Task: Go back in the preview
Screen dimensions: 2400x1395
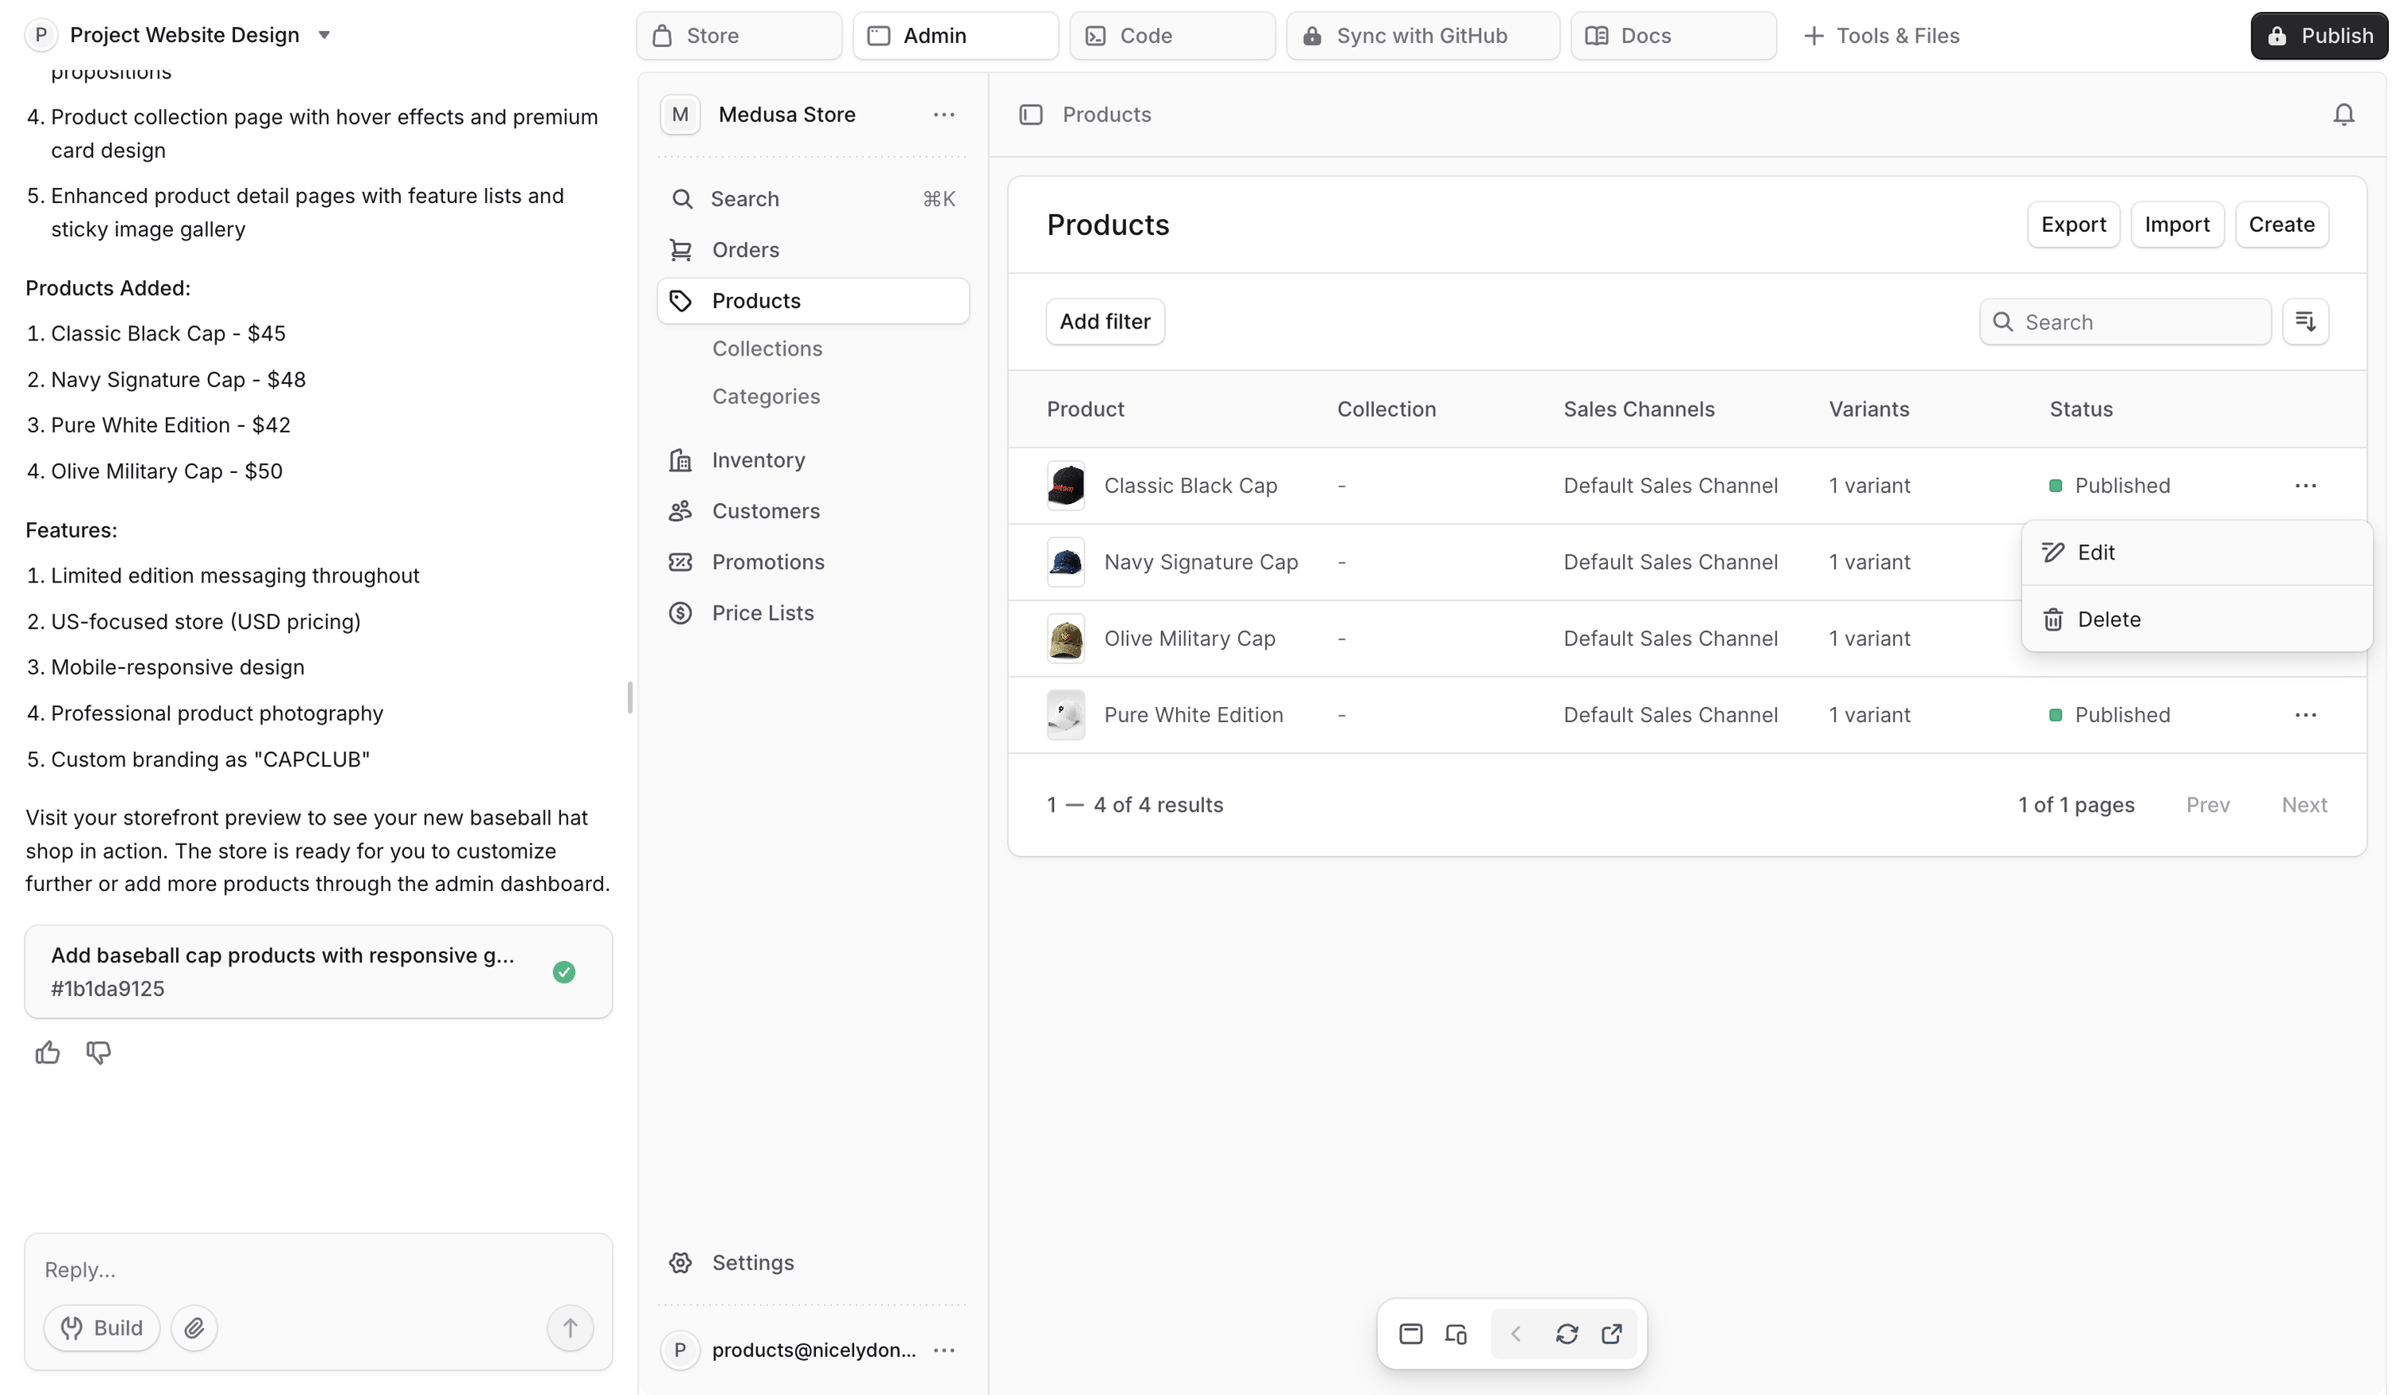Action: pos(1515,1333)
